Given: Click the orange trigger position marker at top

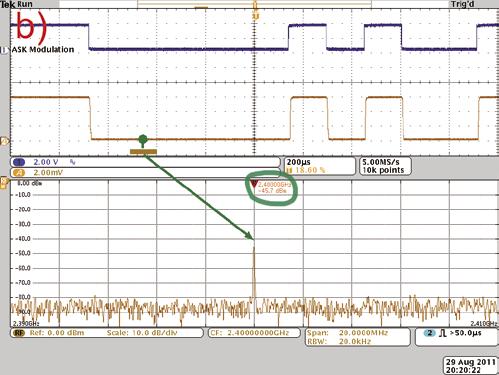Looking at the screenshot, I should [x=255, y=16].
